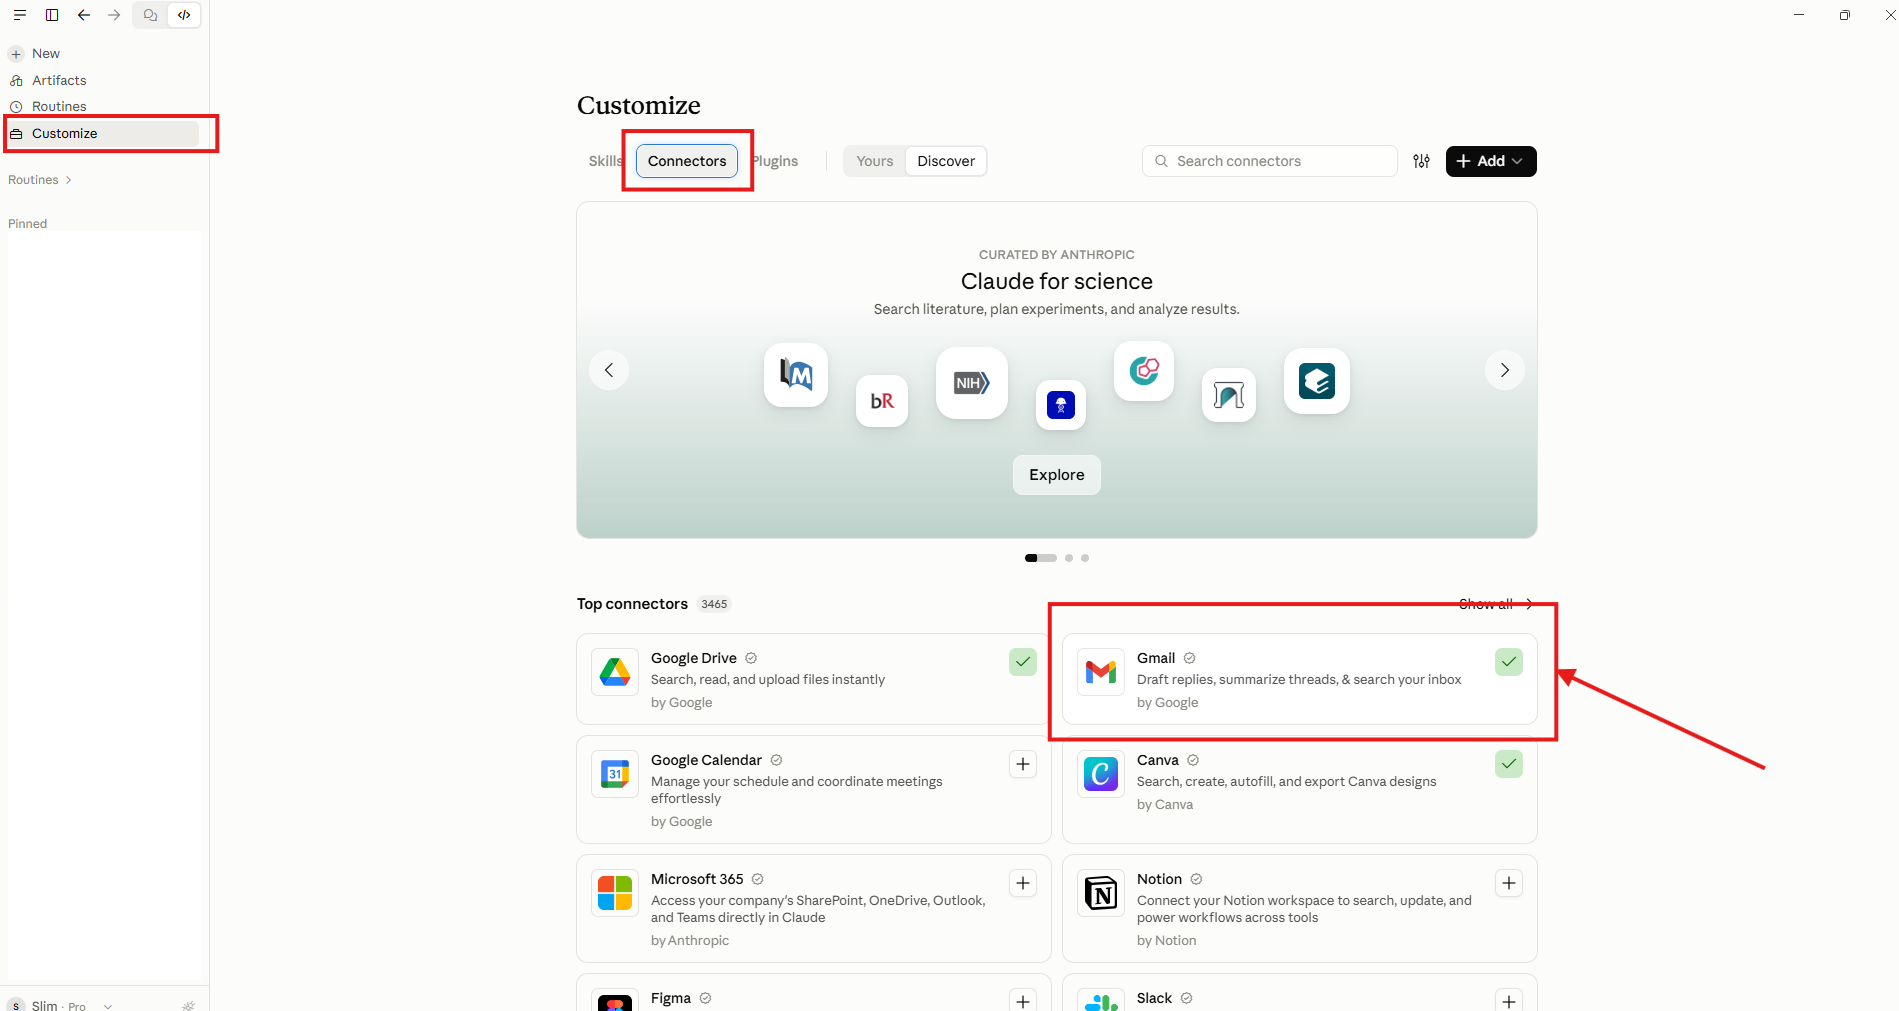Click the leftmost carousel icon with letter M
The width and height of the screenshot is (1899, 1011).
click(796, 375)
